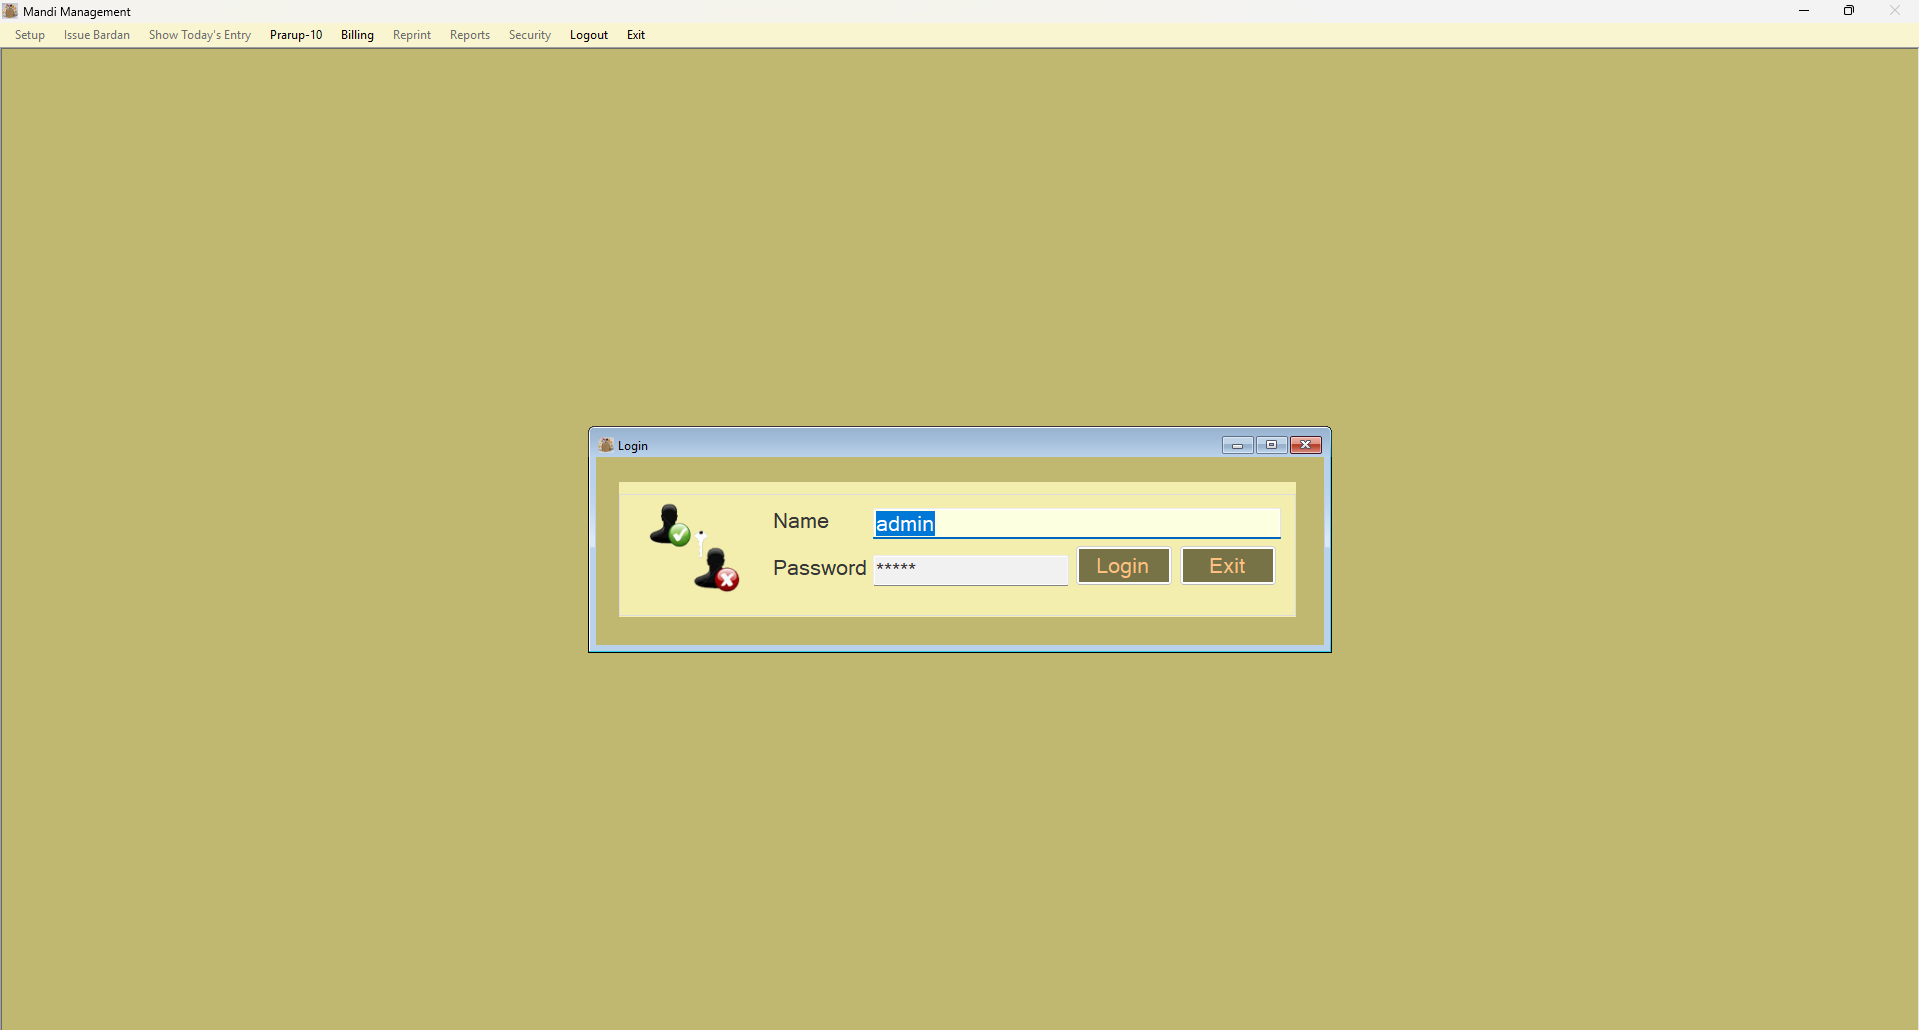Open the Reports menu
1919x1030 pixels.
[x=470, y=35]
